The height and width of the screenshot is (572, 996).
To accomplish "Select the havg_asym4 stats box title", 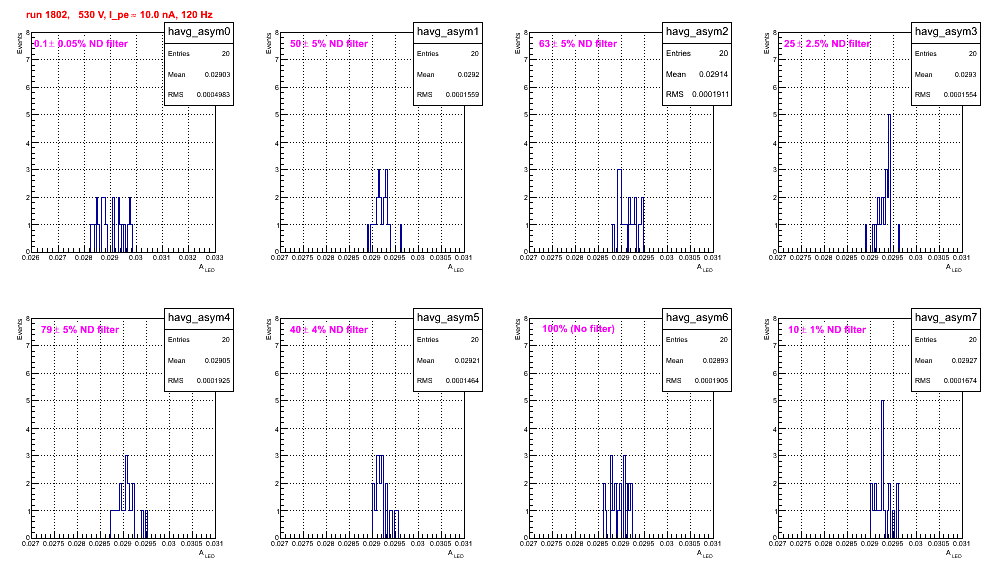I will (x=199, y=318).
